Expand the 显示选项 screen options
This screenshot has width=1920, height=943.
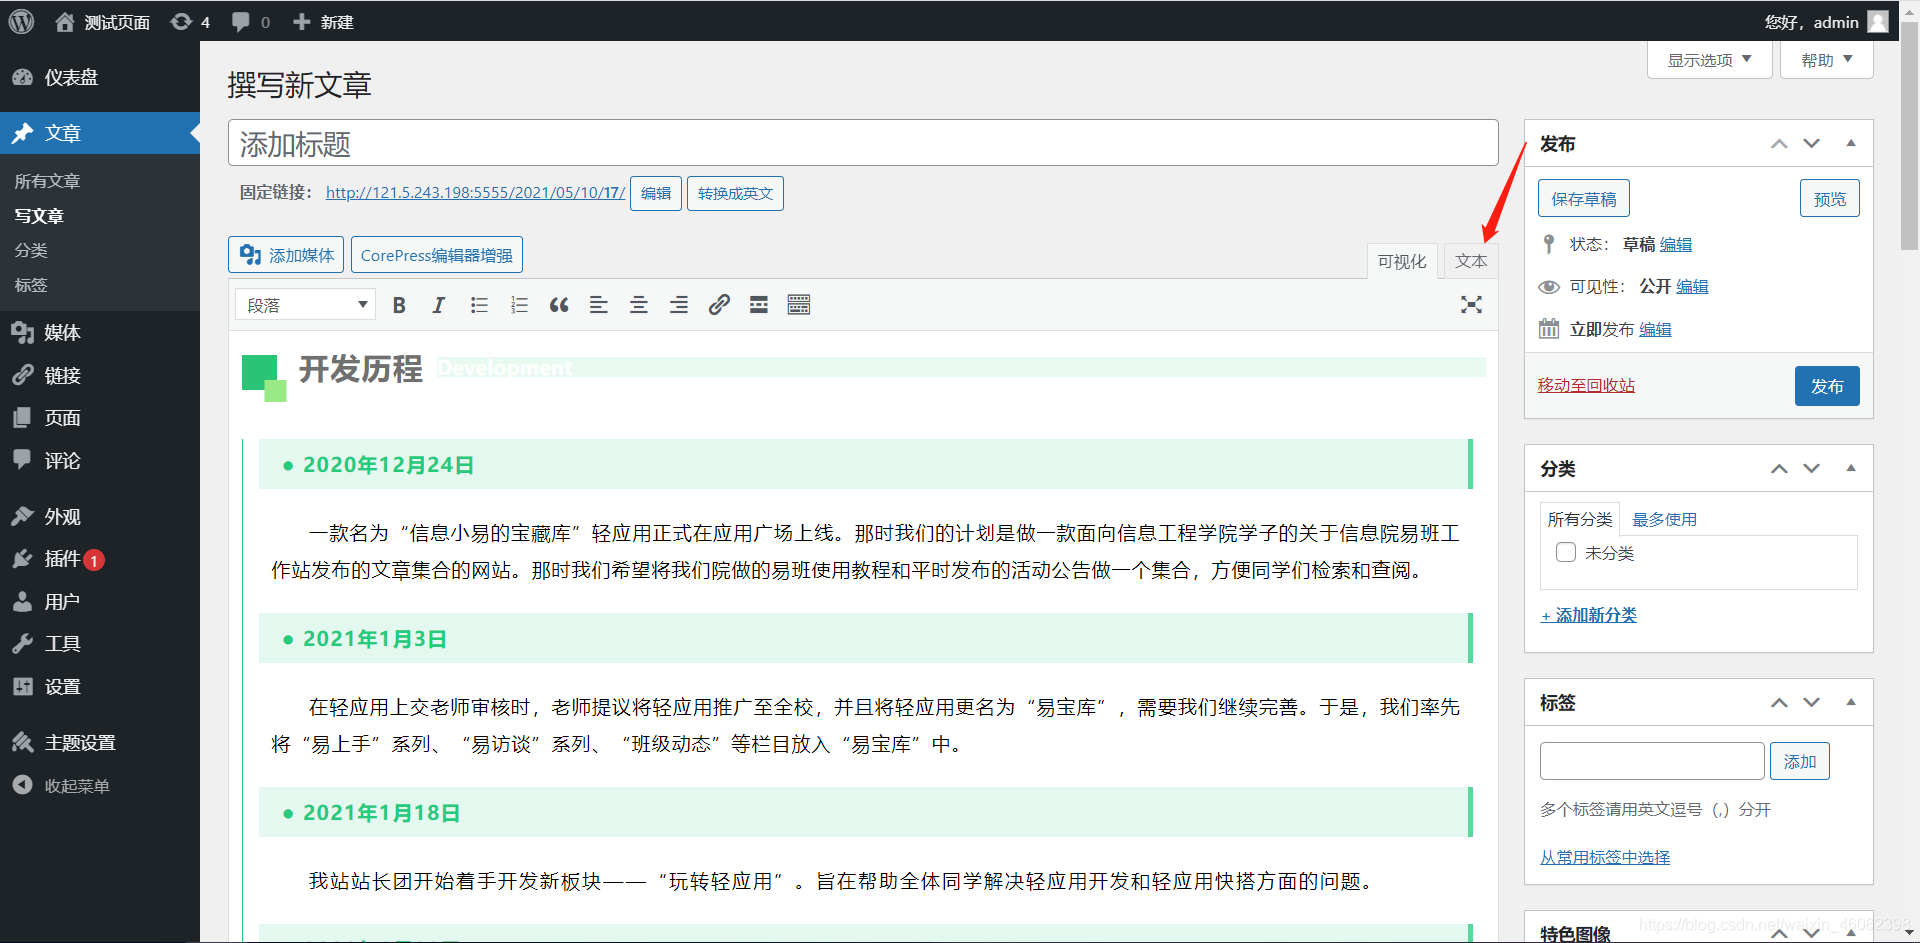(1710, 60)
